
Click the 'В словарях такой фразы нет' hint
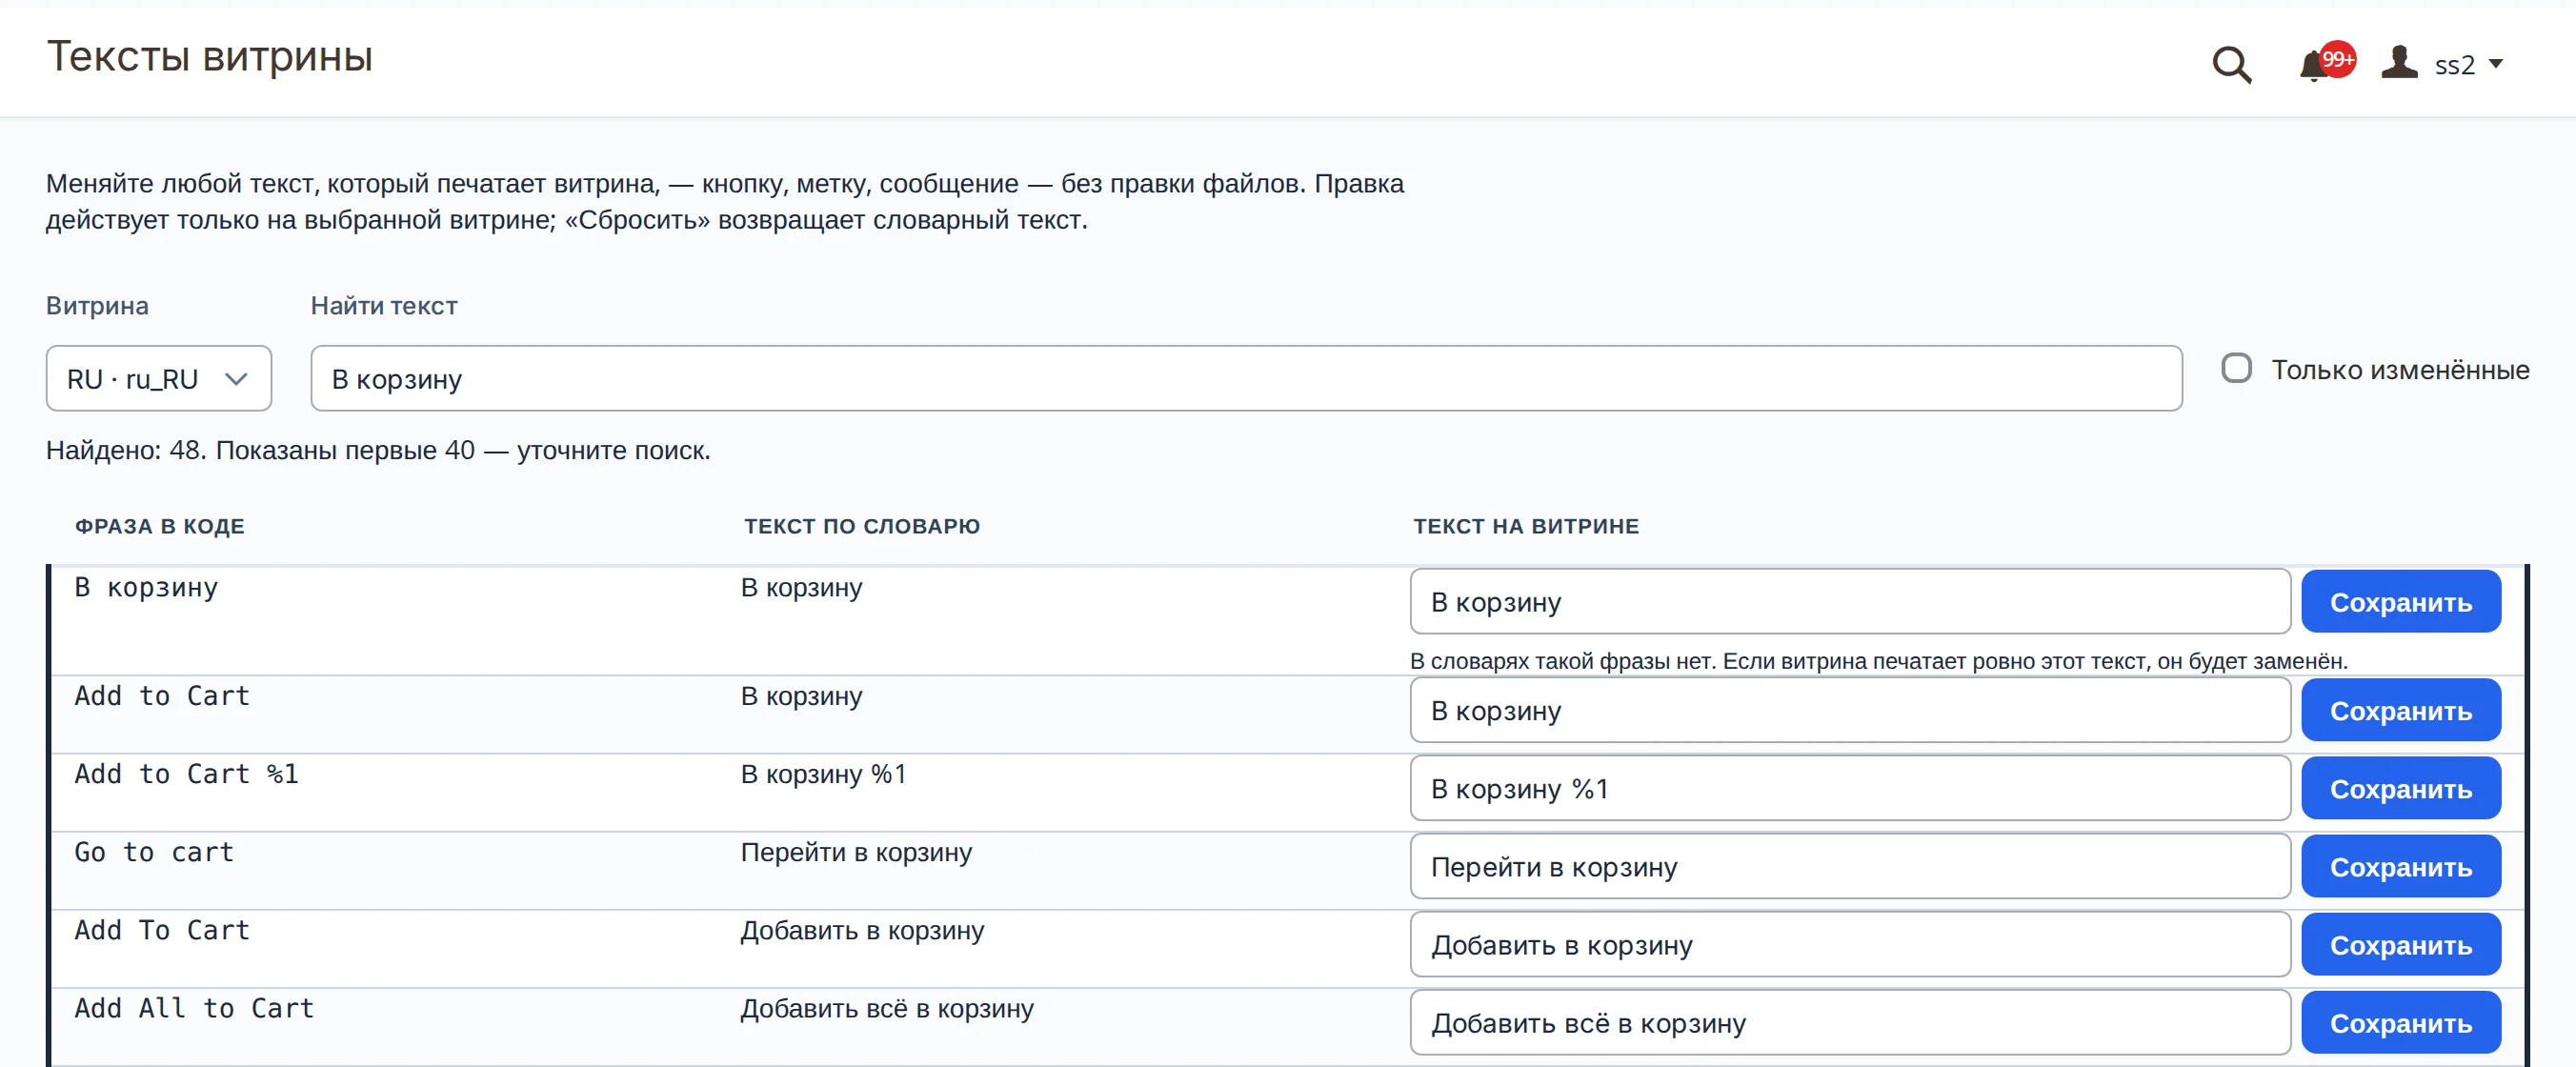(x=1879, y=661)
